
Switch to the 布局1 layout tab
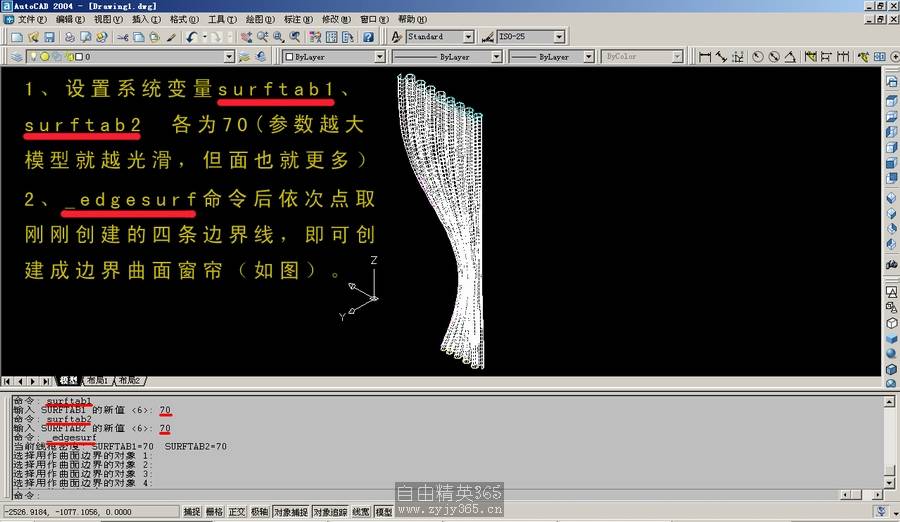tap(97, 381)
